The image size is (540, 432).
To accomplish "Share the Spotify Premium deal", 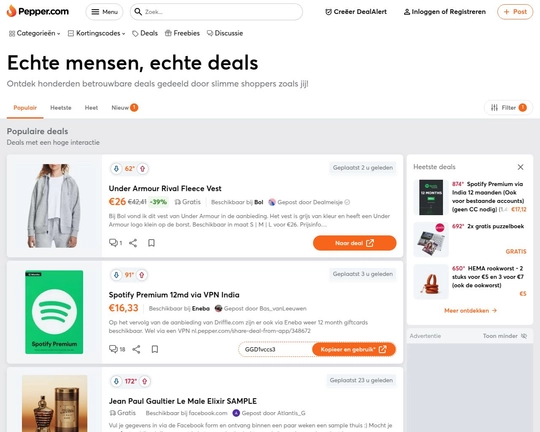I will [x=136, y=349].
